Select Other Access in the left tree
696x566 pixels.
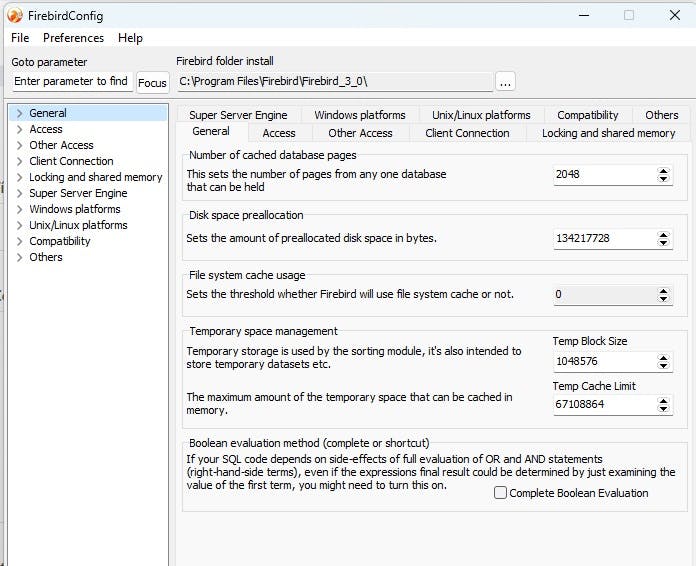click(x=61, y=145)
